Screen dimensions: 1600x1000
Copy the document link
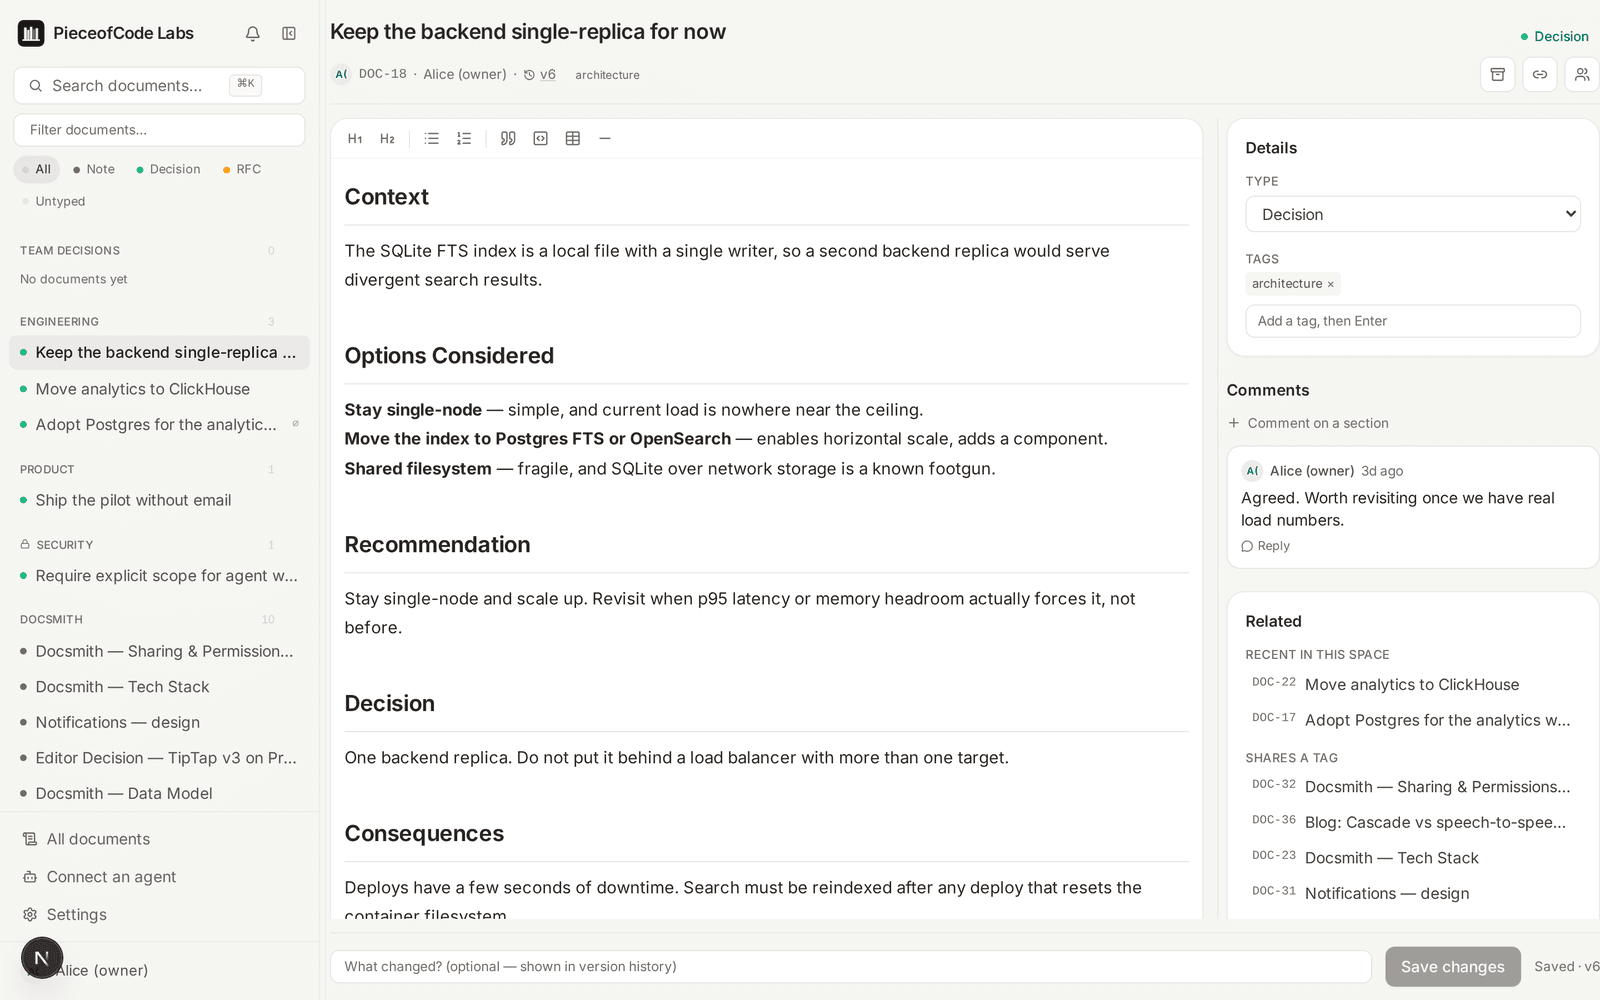click(x=1540, y=74)
